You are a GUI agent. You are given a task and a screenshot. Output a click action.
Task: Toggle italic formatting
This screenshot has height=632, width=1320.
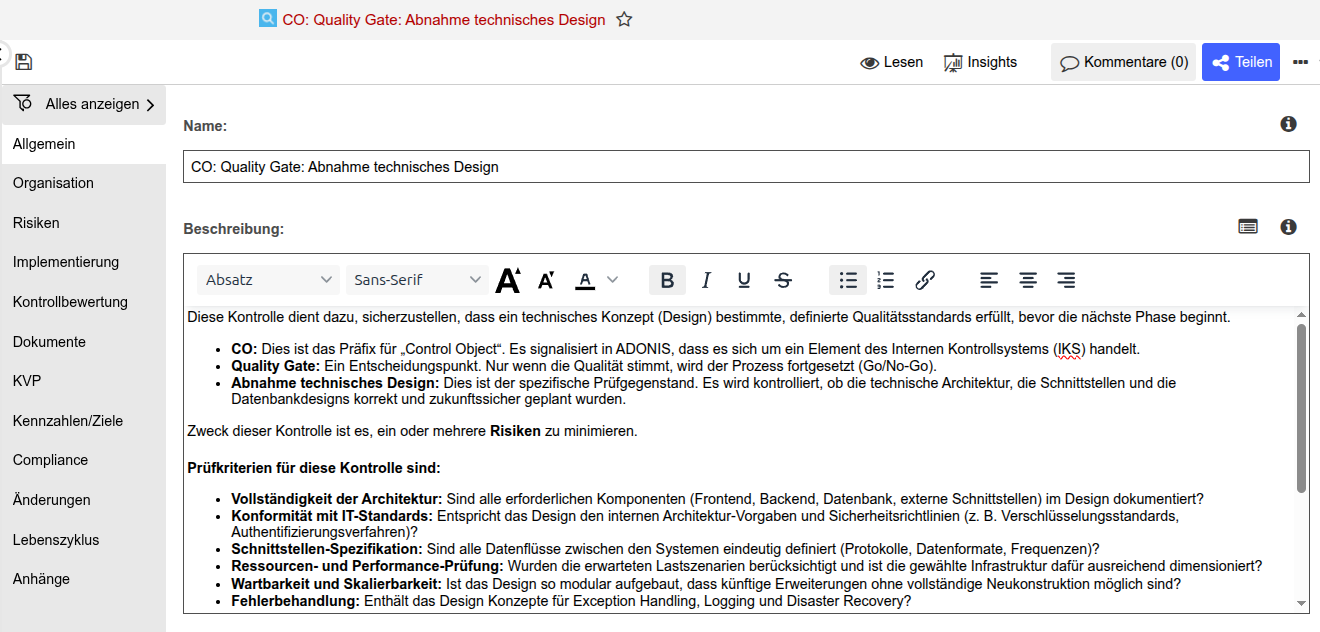pos(706,280)
